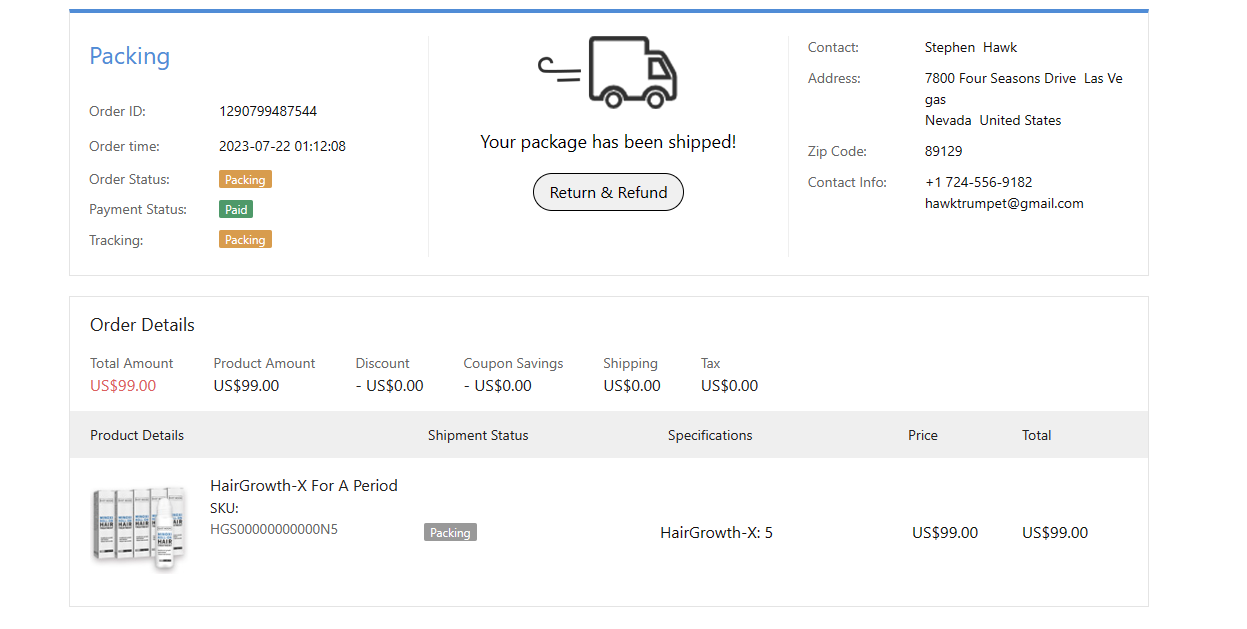This screenshot has width=1247, height=629.
Task: Click the contact name Stephen Hawk
Action: [x=971, y=47]
